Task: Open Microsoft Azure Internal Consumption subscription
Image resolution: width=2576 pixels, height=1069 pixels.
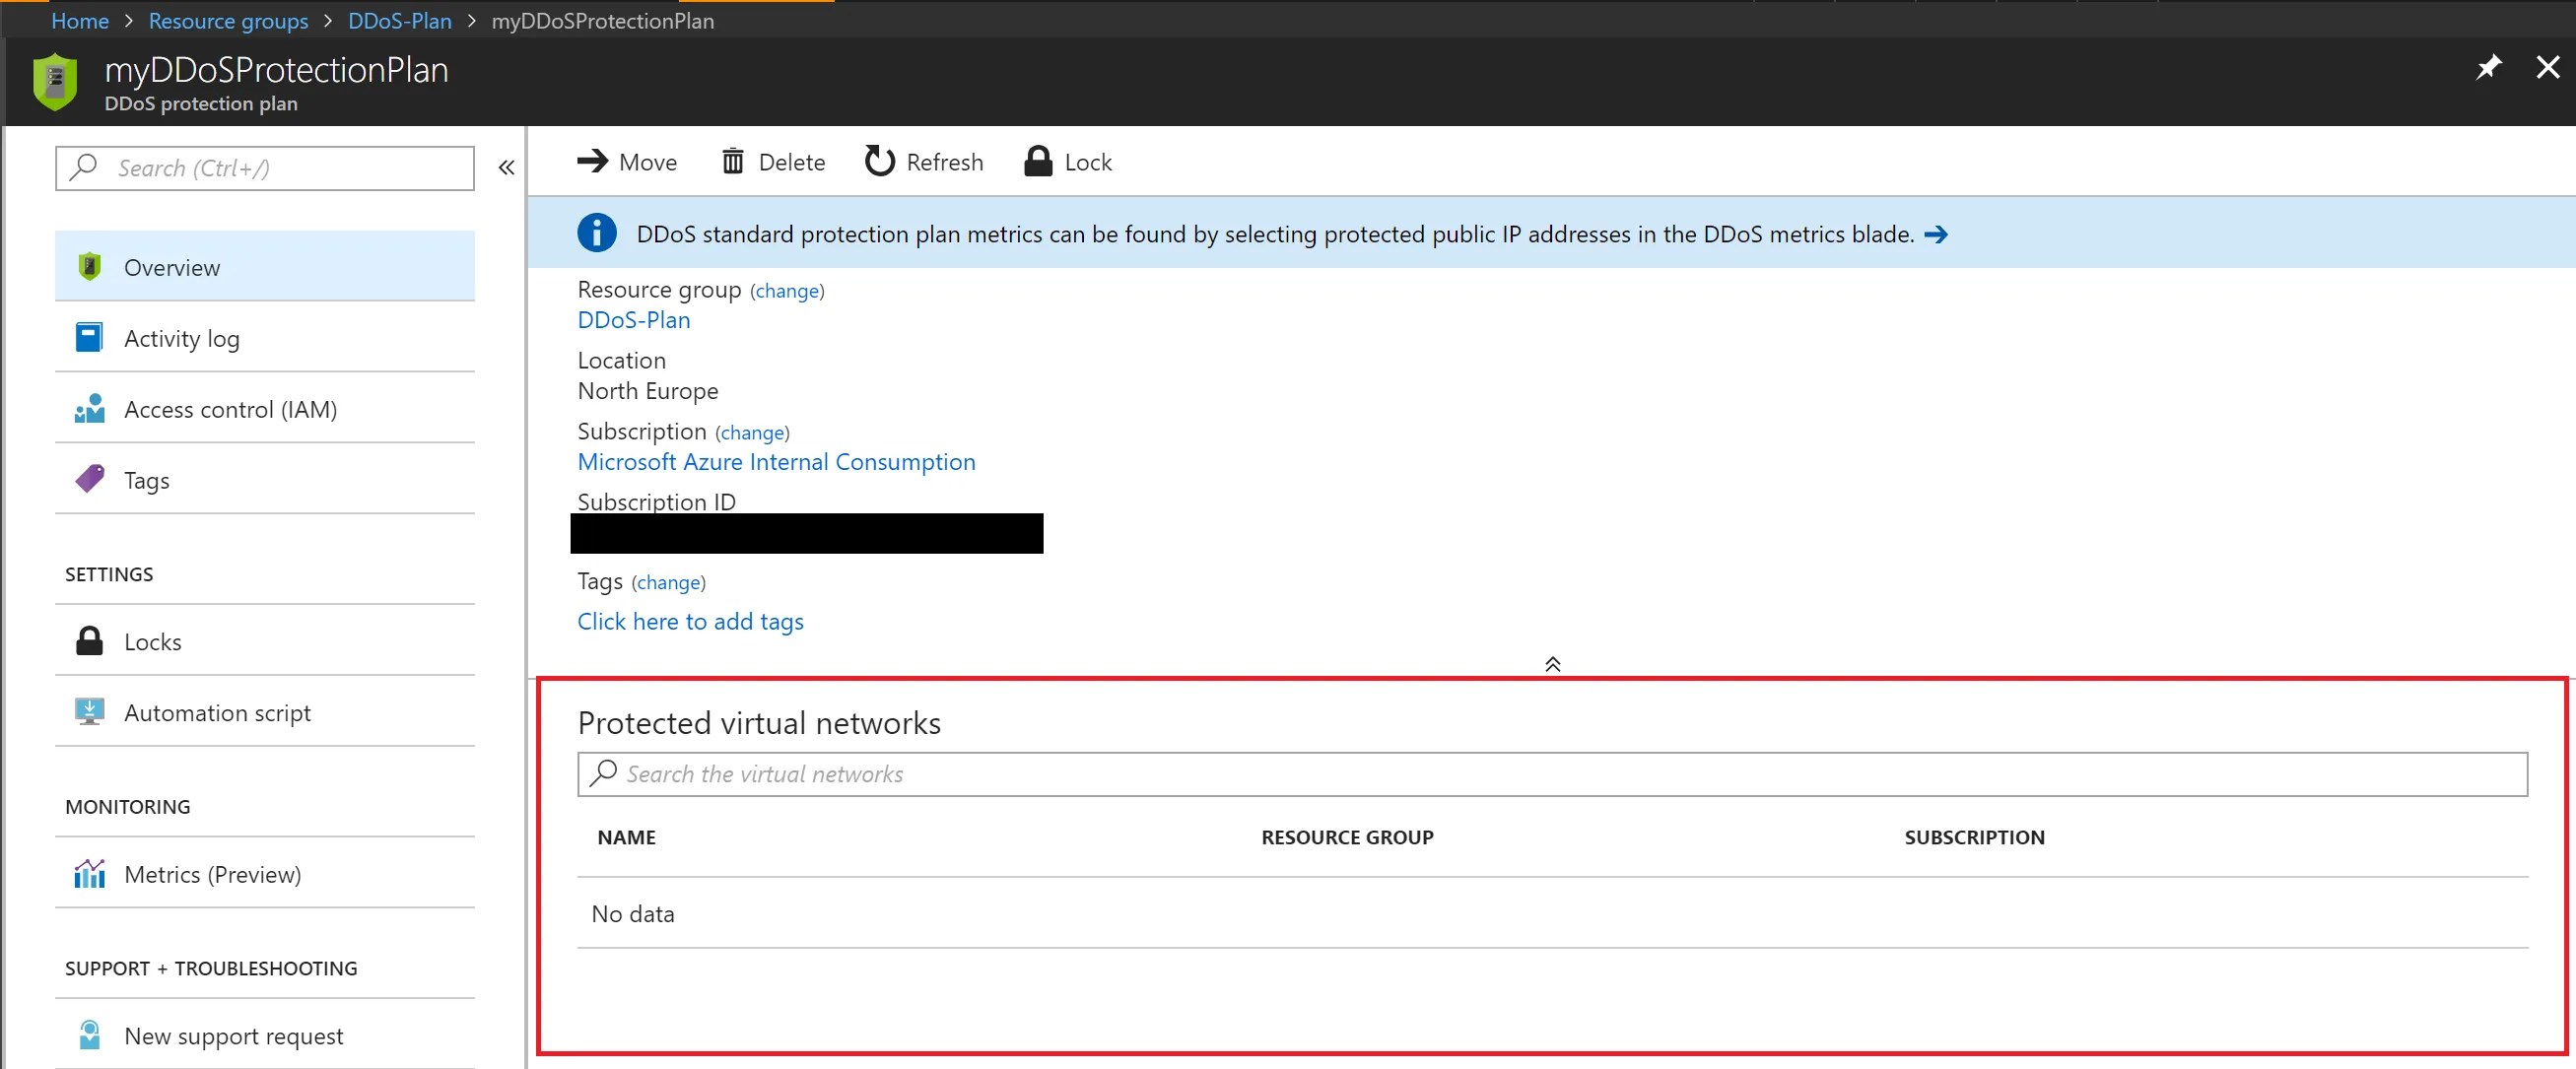Action: (x=776, y=462)
